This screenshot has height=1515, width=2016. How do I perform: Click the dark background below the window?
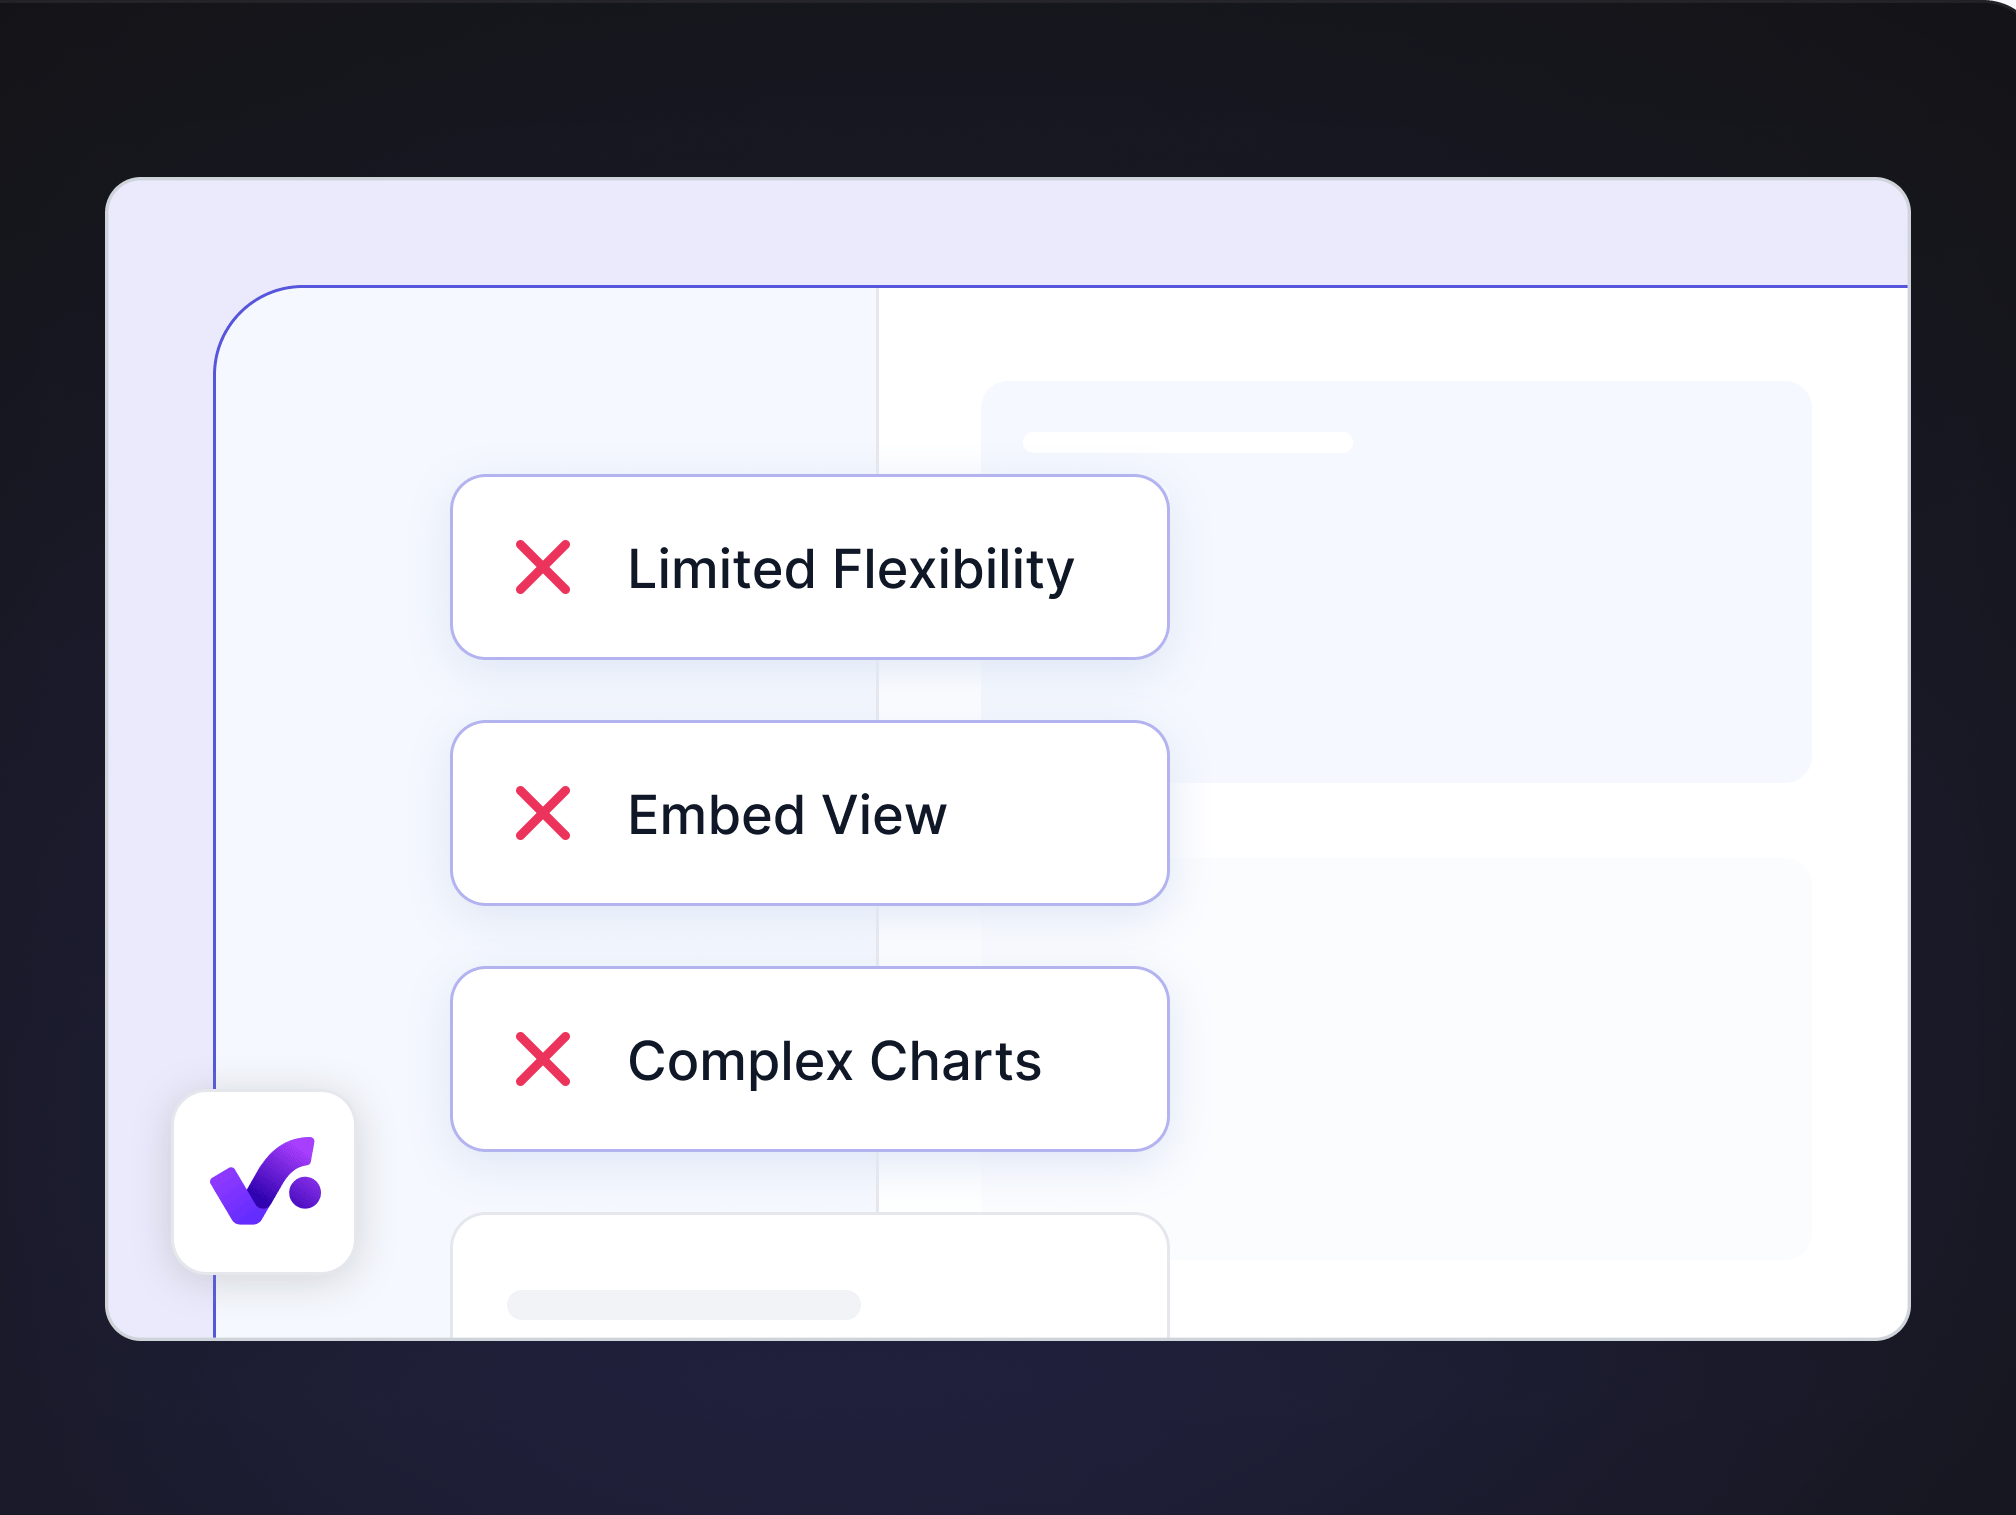[1000, 1430]
